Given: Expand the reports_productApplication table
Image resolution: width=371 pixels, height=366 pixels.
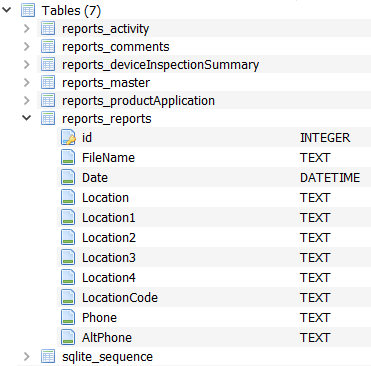Looking at the screenshot, I should [27, 101].
